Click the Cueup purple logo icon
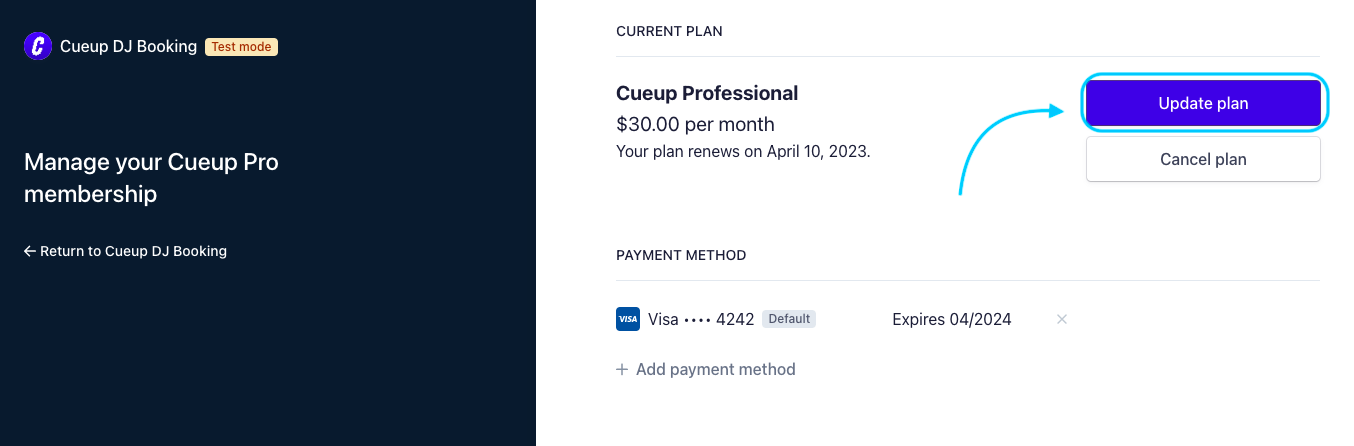This screenshot has width=1354, height=446. 38,46
